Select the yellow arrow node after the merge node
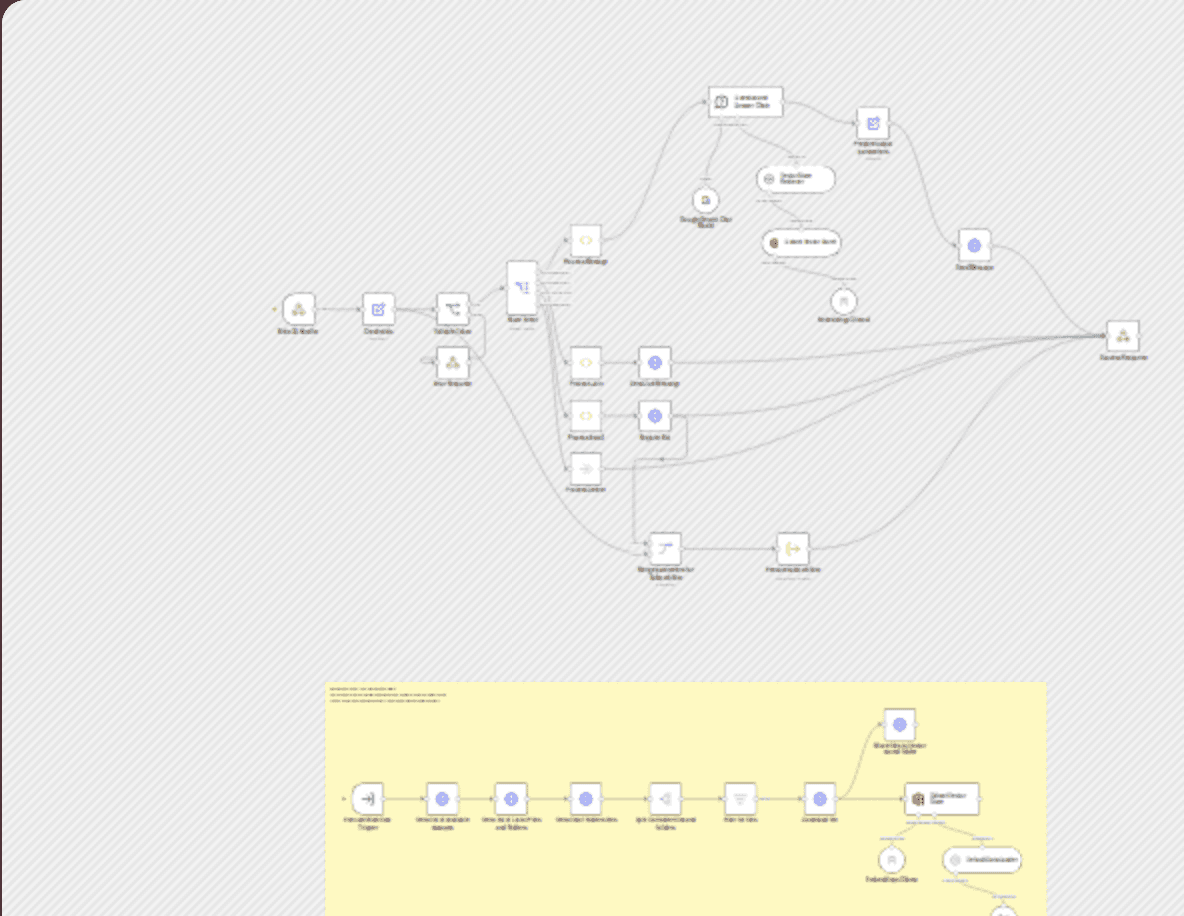The image size is (1184, 916). coord(793,548)
